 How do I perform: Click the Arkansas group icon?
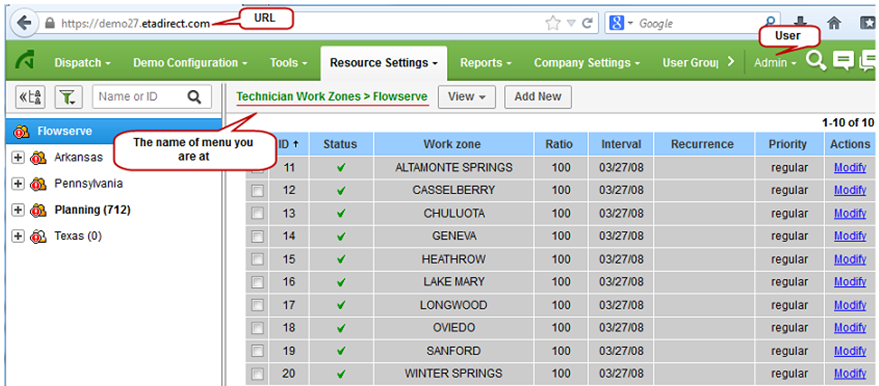point(38,157)
